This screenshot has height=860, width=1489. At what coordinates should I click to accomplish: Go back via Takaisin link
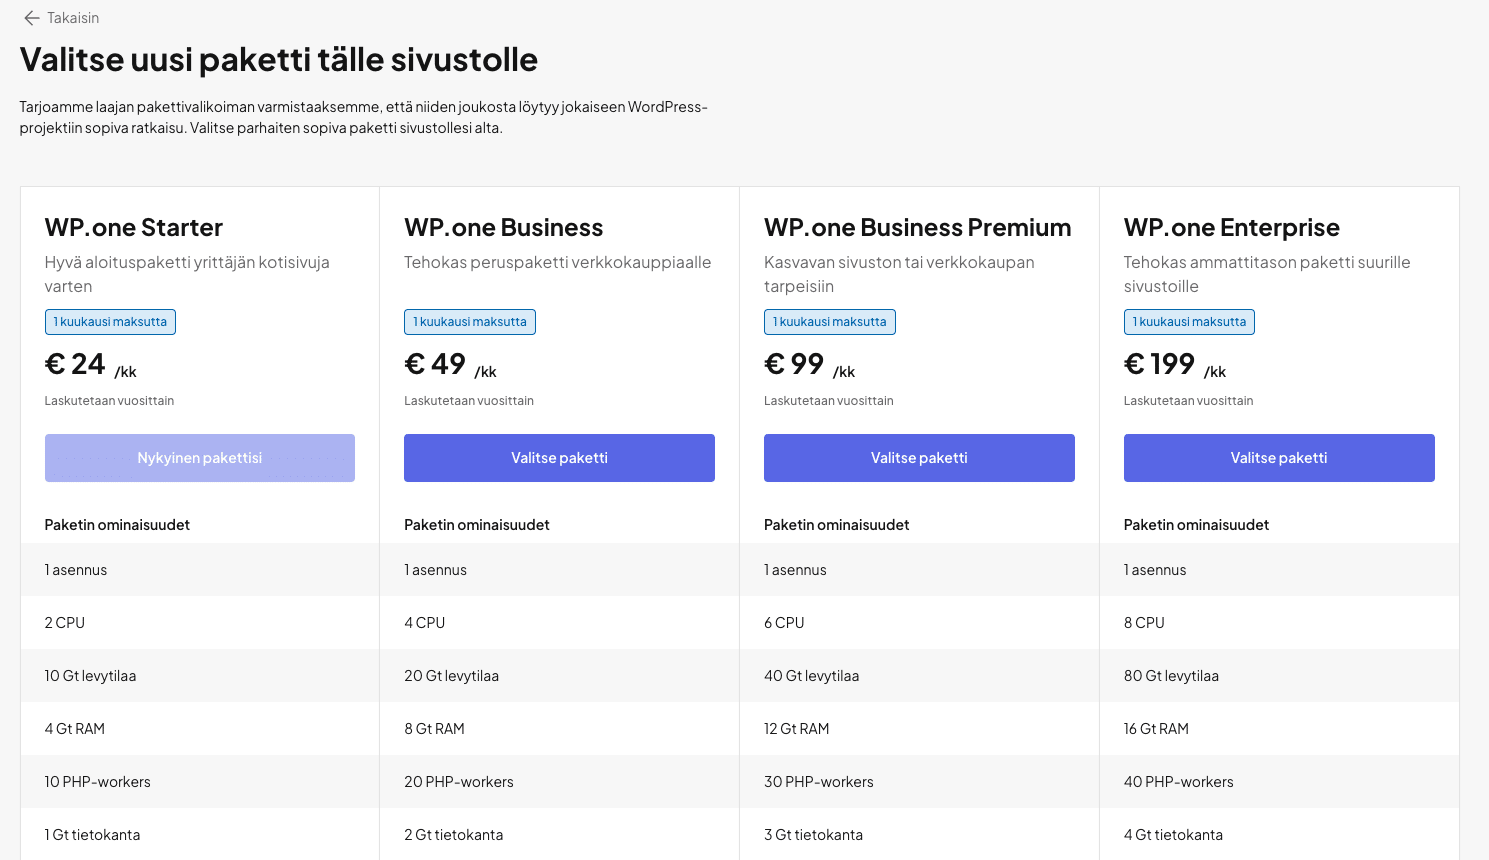(x=73, y=18)
